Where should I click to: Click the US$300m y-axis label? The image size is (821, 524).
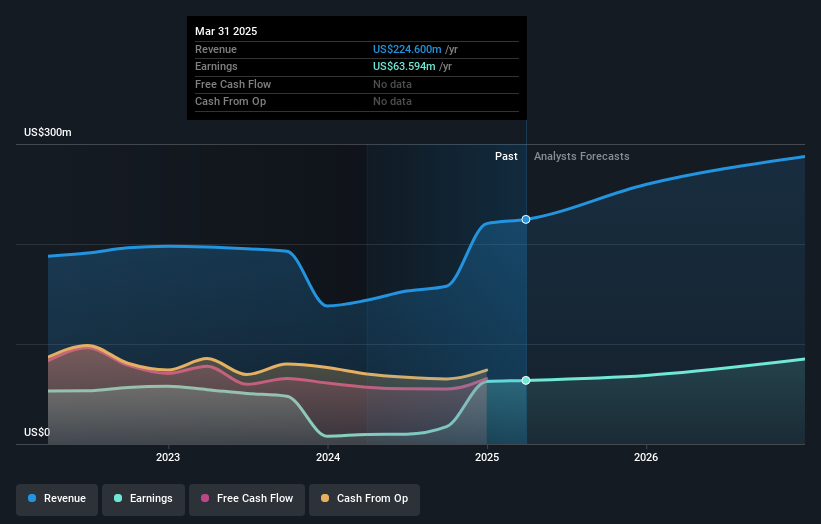coord(48,132)
